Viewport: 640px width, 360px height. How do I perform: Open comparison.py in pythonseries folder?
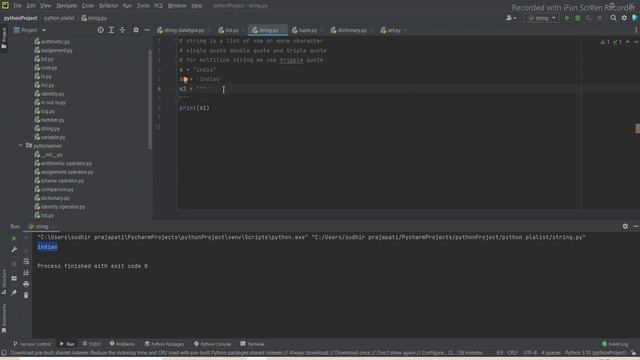coord(57,189)
